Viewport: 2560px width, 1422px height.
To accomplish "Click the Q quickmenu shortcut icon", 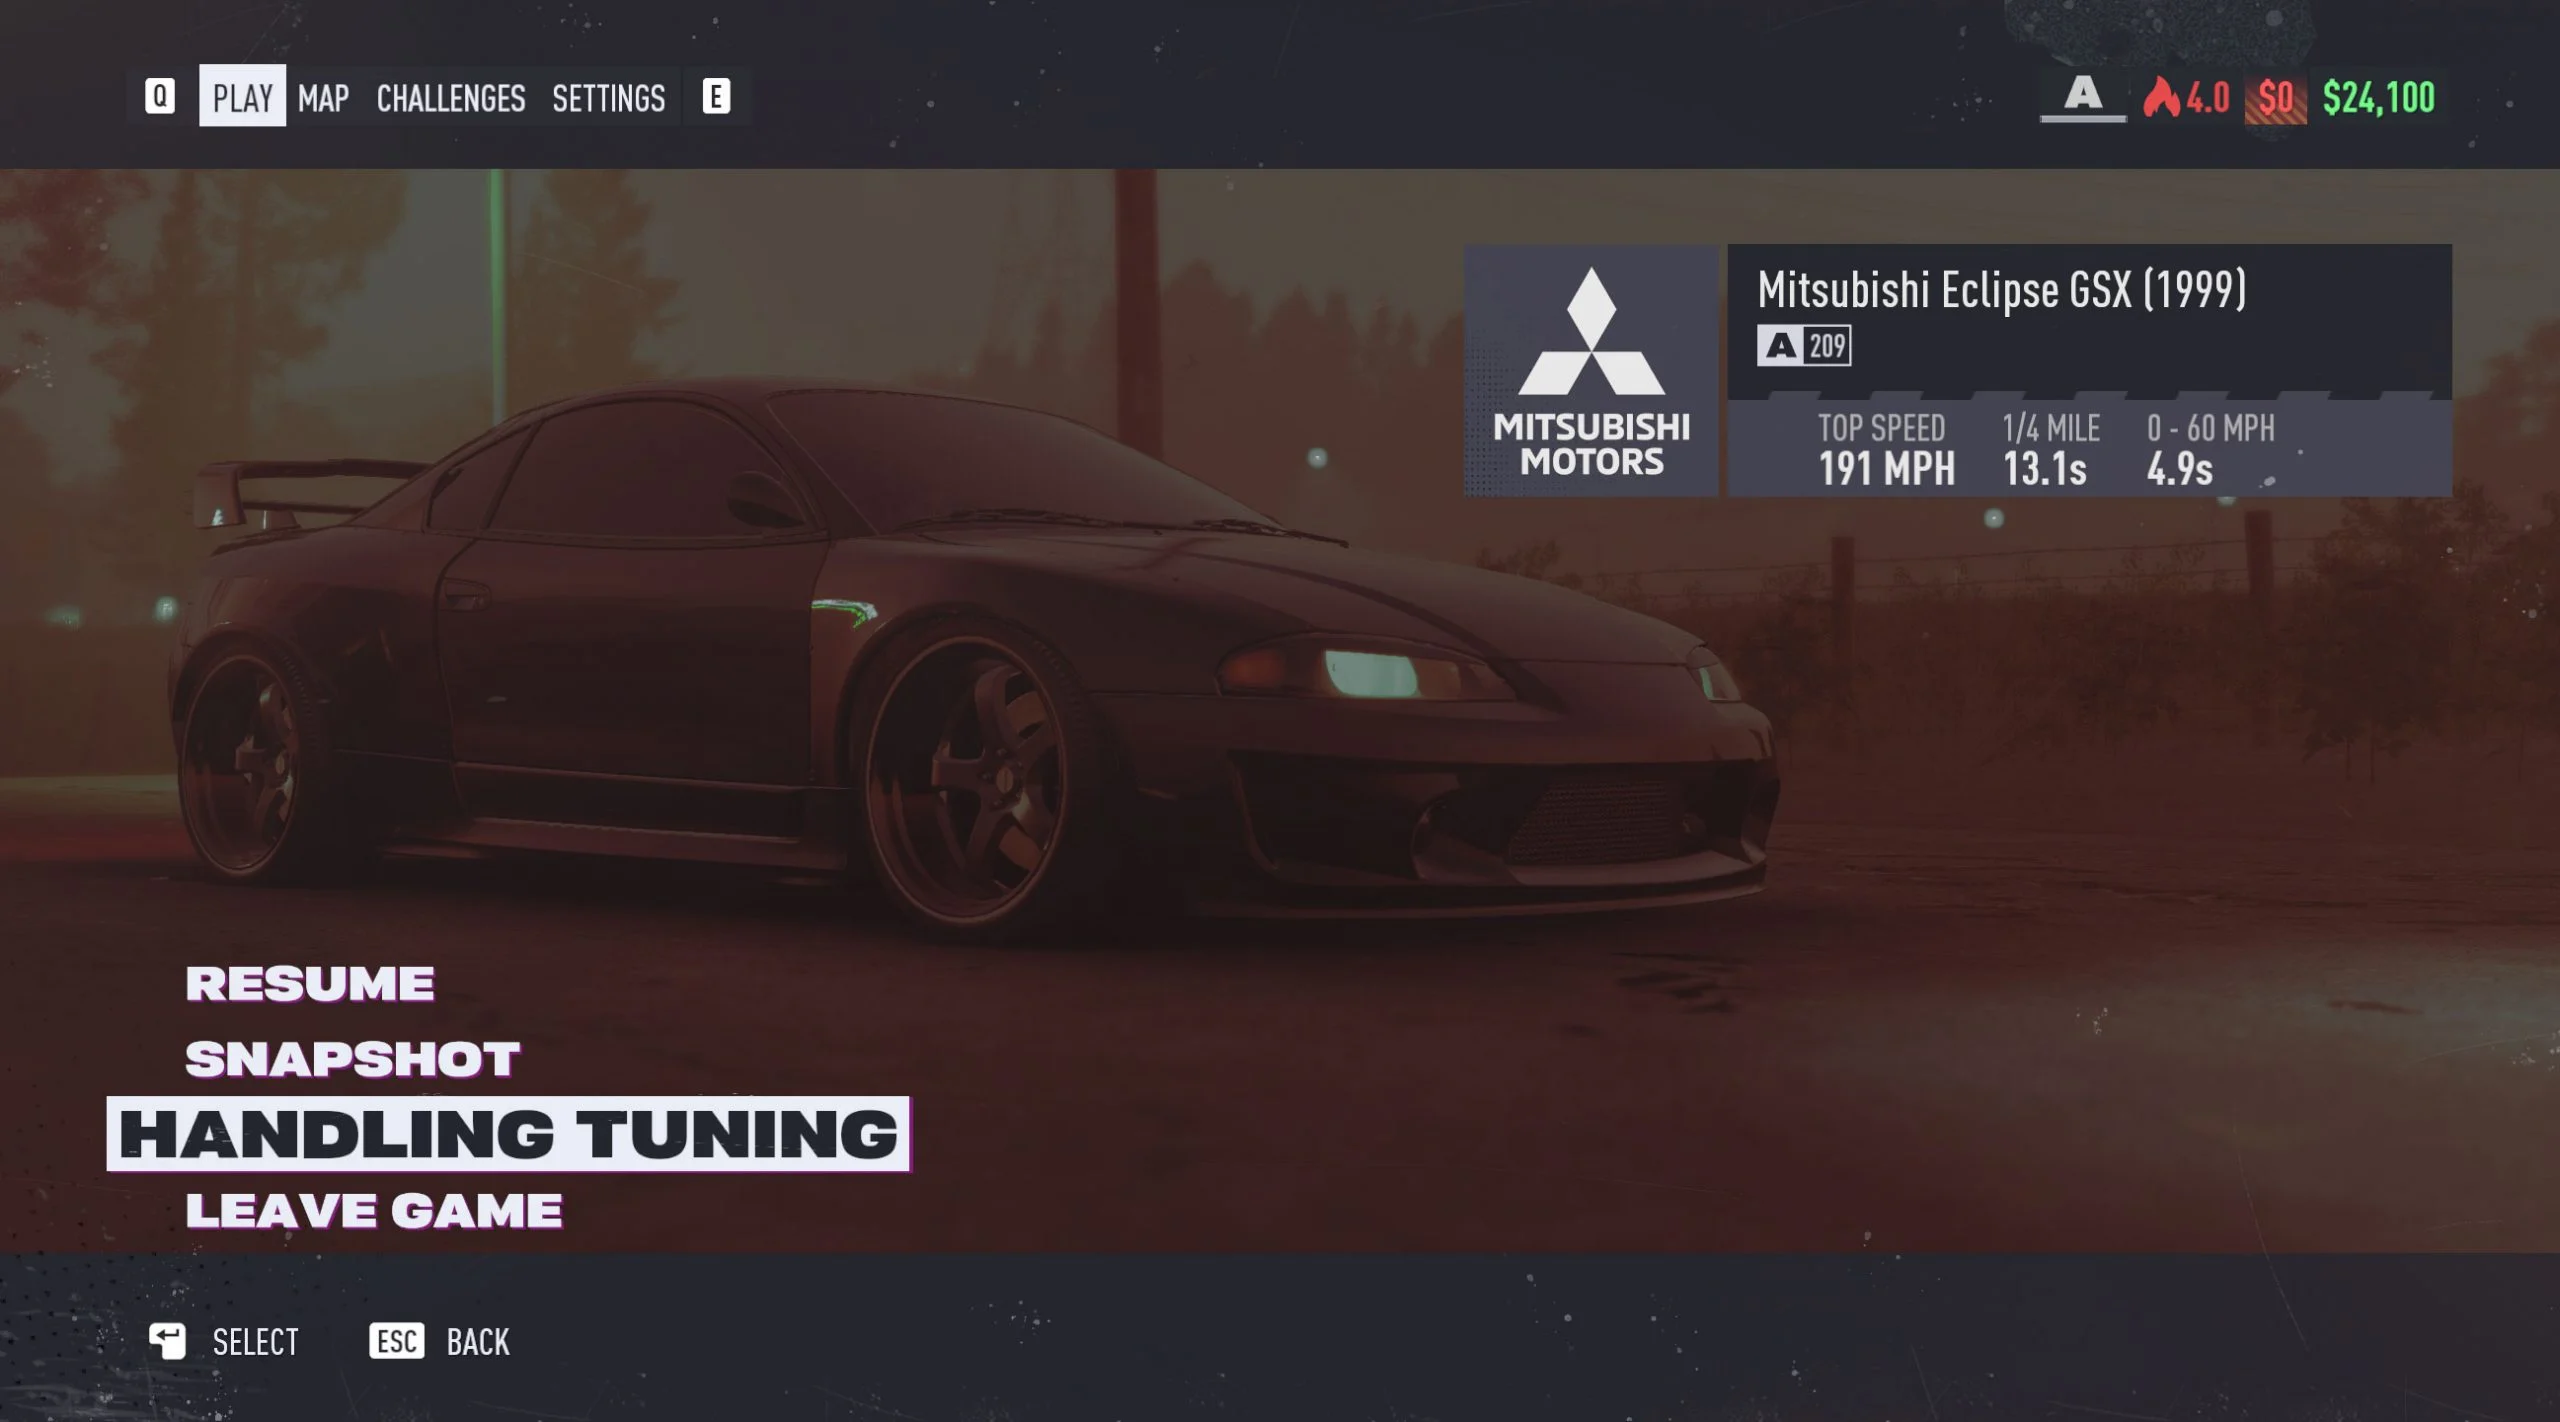I will 158,95.
